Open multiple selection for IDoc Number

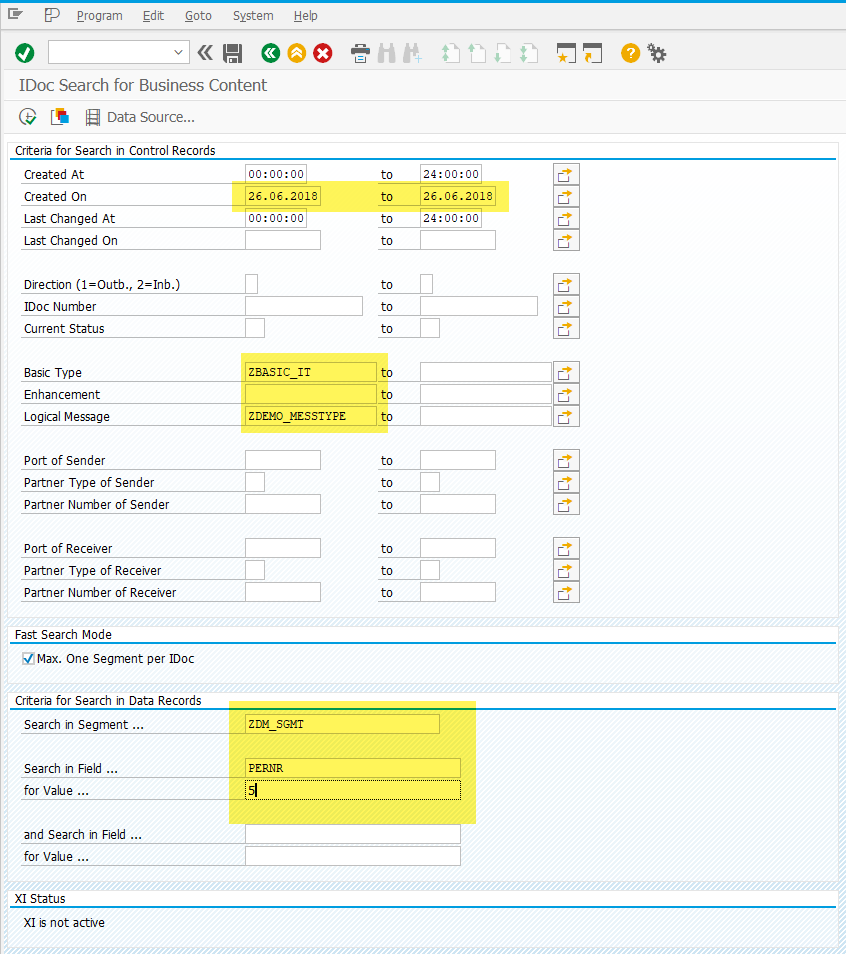click(x=565, y=306)
